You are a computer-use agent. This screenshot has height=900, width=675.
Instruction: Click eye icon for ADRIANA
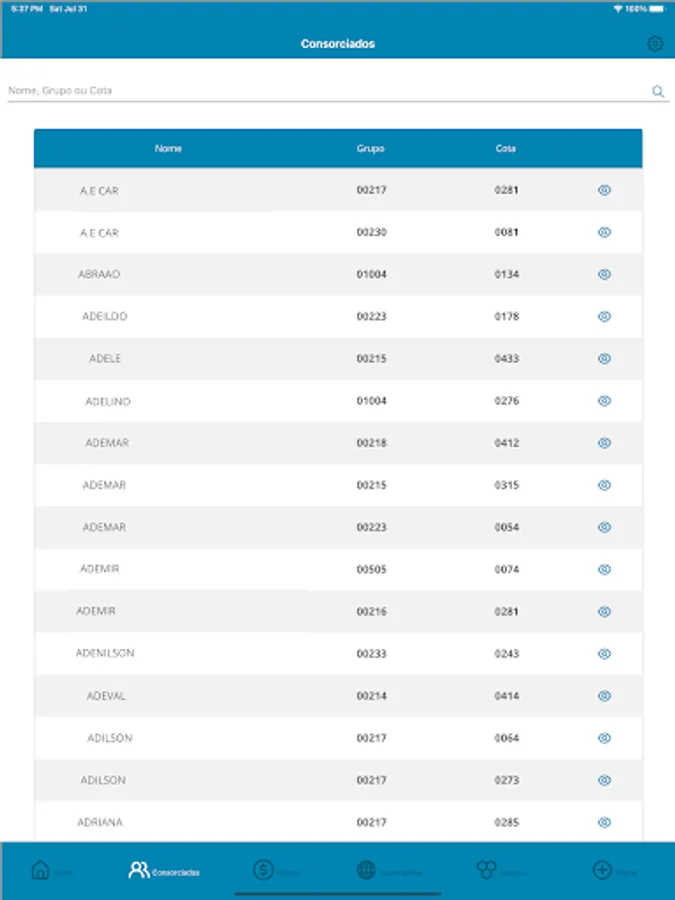coord(604,823)
